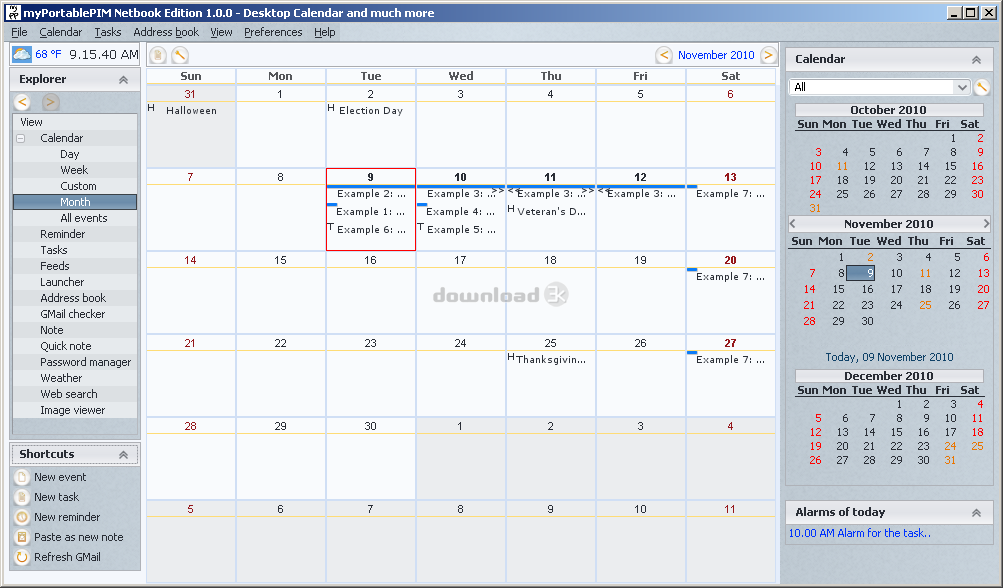Open Image viewer in the Explorer tree
The height and width of the screenshot is (588, 1003).
pos(72,410)
